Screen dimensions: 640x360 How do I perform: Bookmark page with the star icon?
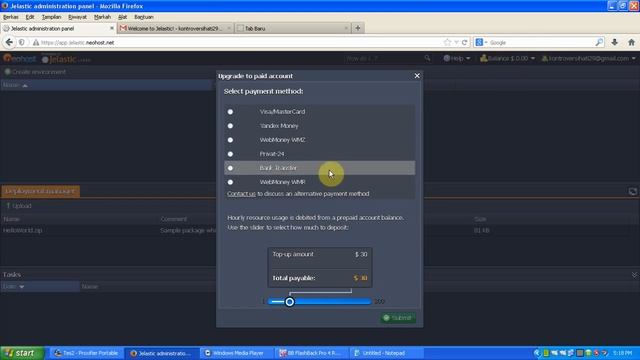(447, 42)
